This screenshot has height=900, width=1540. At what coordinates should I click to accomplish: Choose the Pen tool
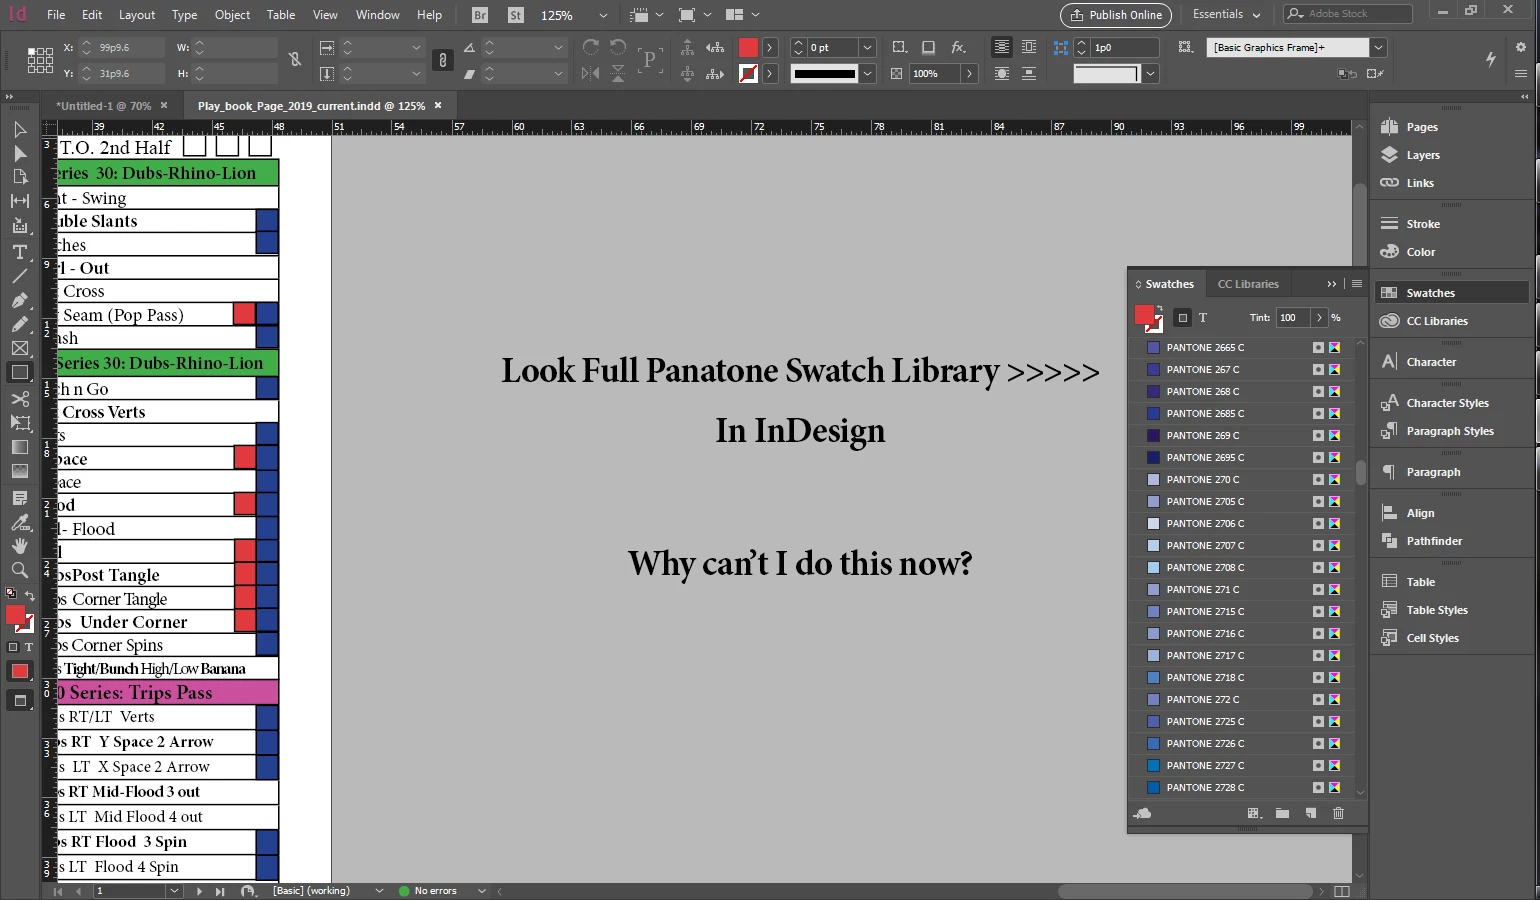(x=19, y=300)
